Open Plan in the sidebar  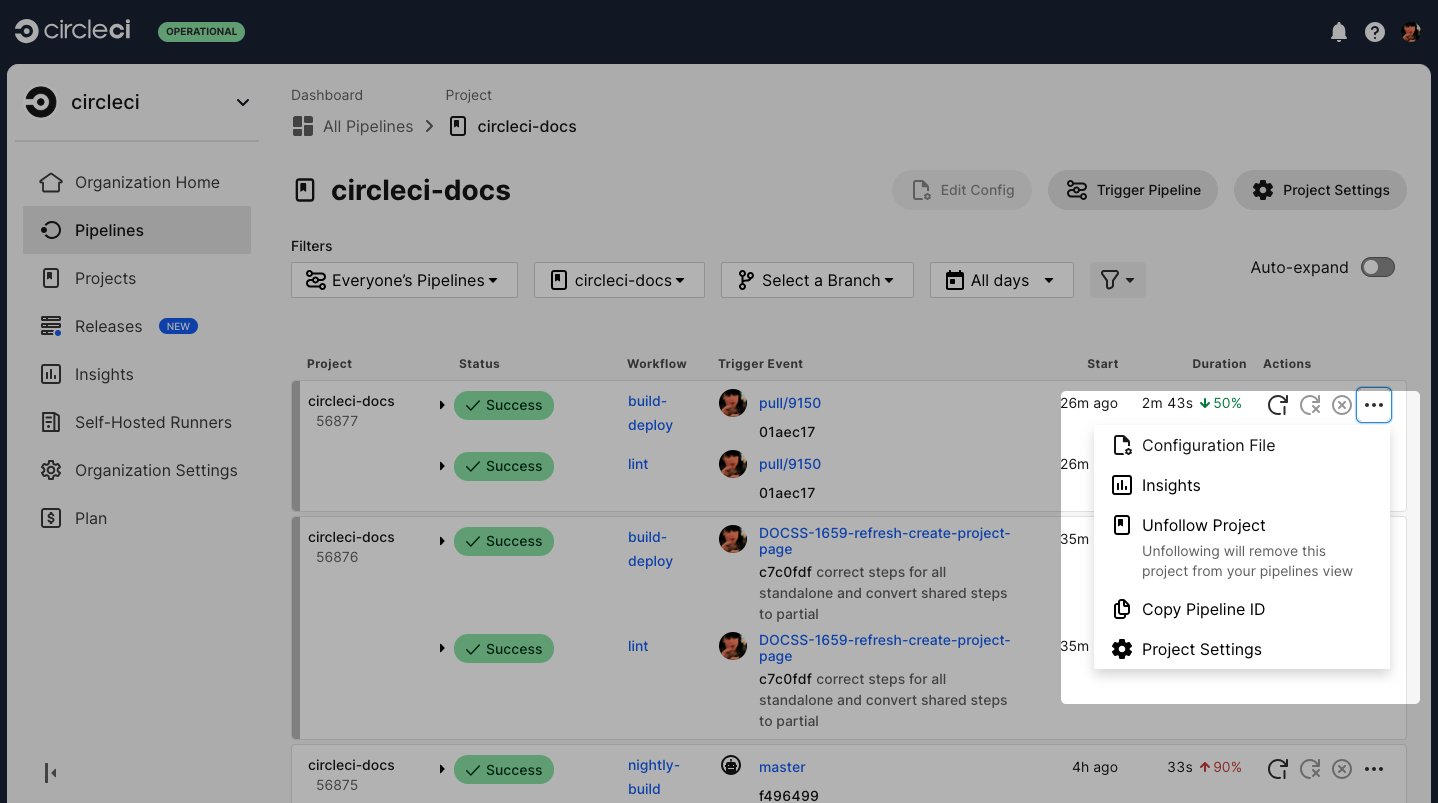click(x=137, y=518)
